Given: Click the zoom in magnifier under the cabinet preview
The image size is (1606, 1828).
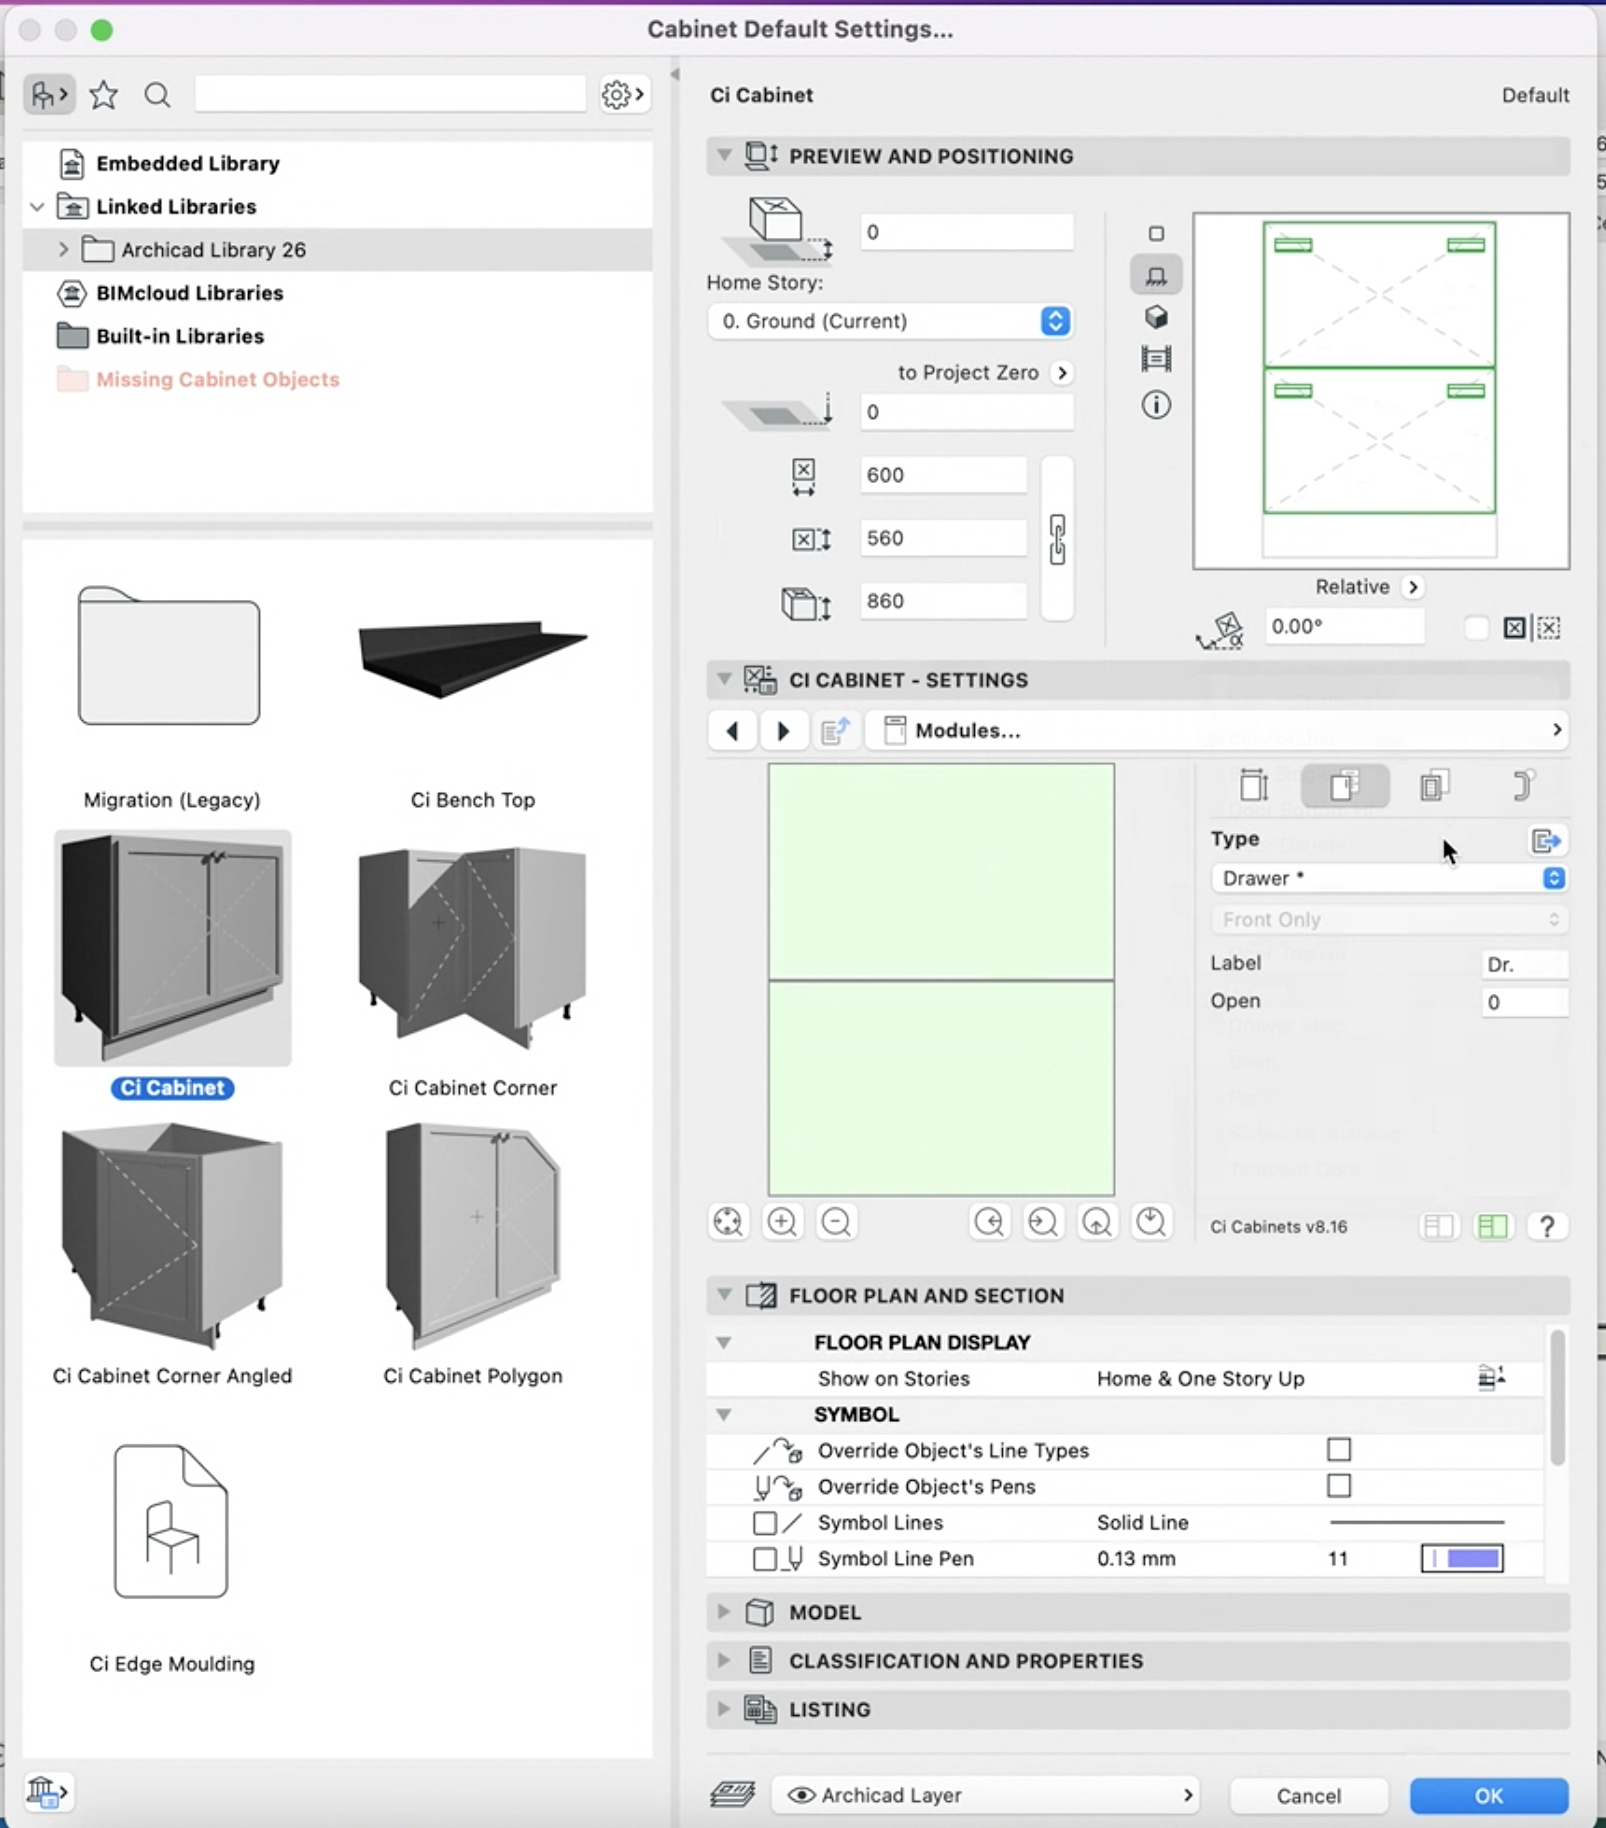Looking at the screenshot, I should click(782, 1221).
